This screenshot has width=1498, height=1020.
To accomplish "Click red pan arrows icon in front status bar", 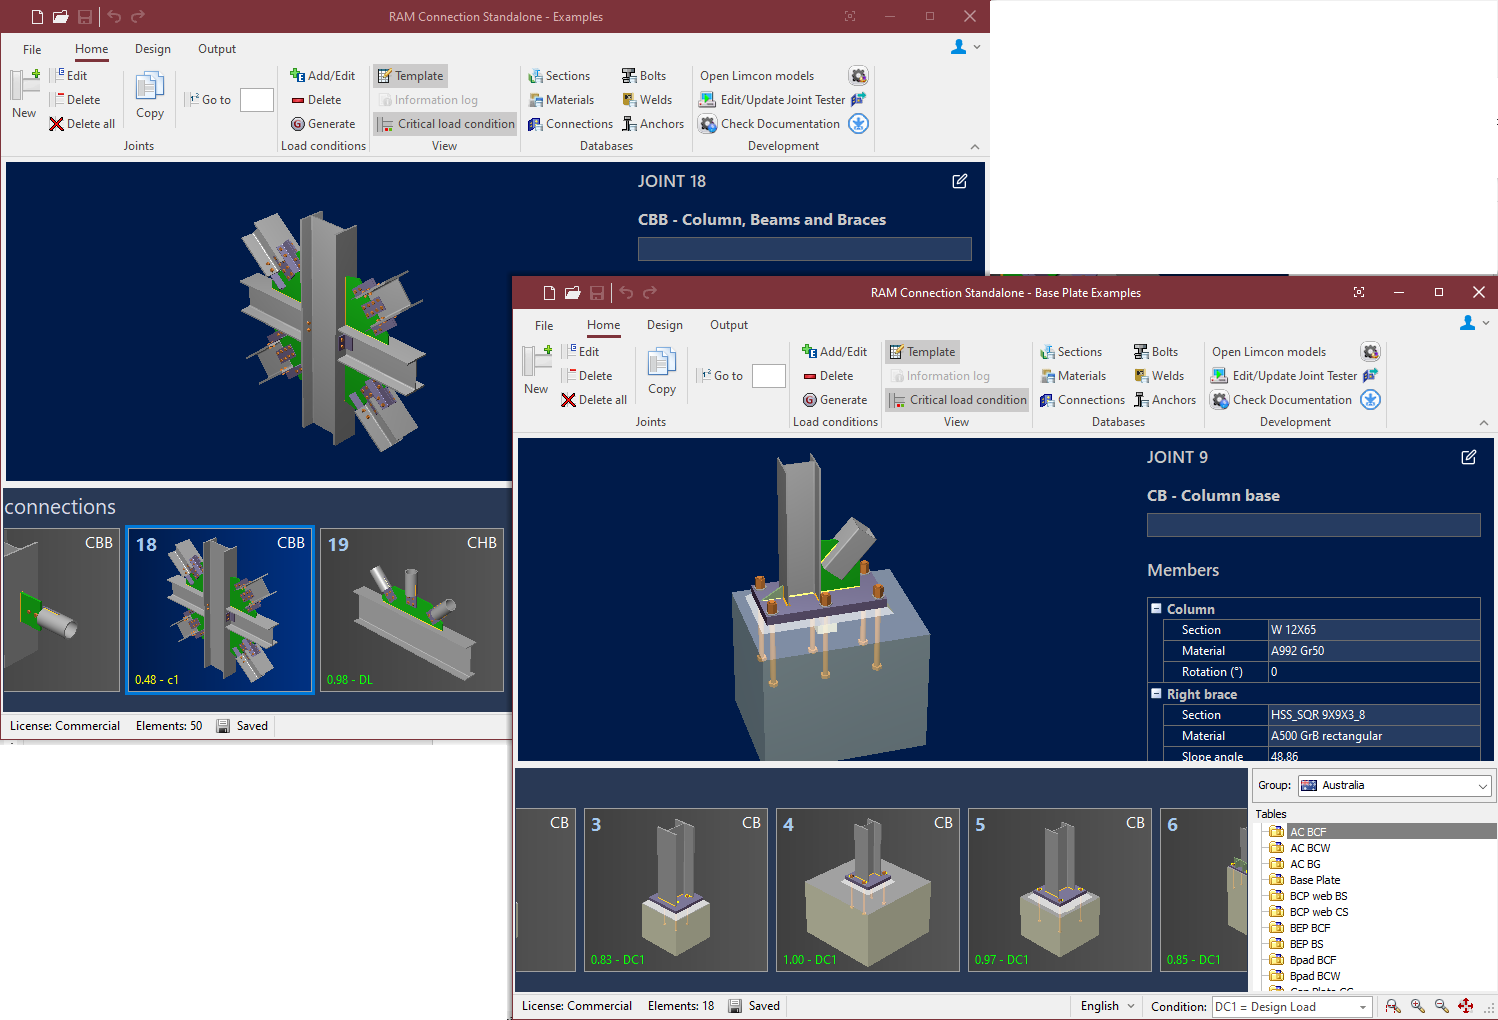I will pos(1466,1006).
